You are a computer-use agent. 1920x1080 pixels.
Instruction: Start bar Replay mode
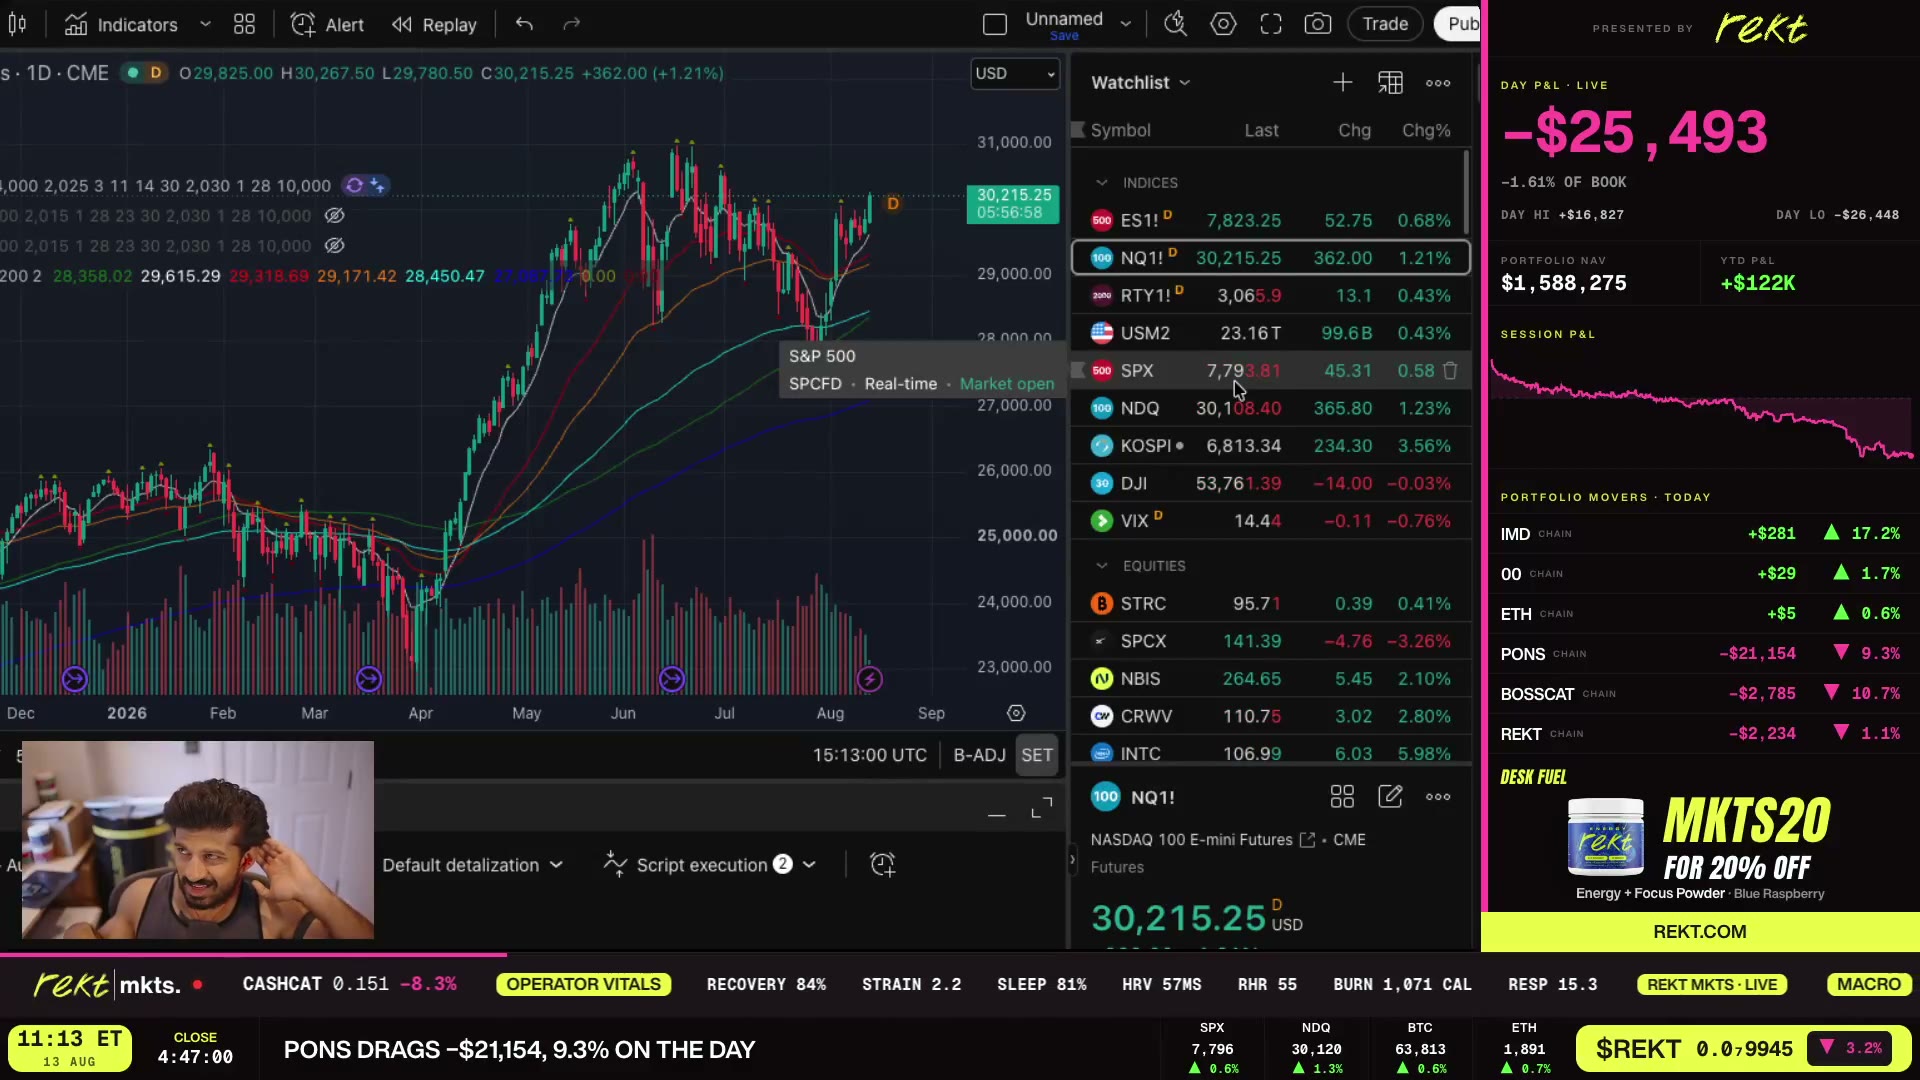pos(434,24)
